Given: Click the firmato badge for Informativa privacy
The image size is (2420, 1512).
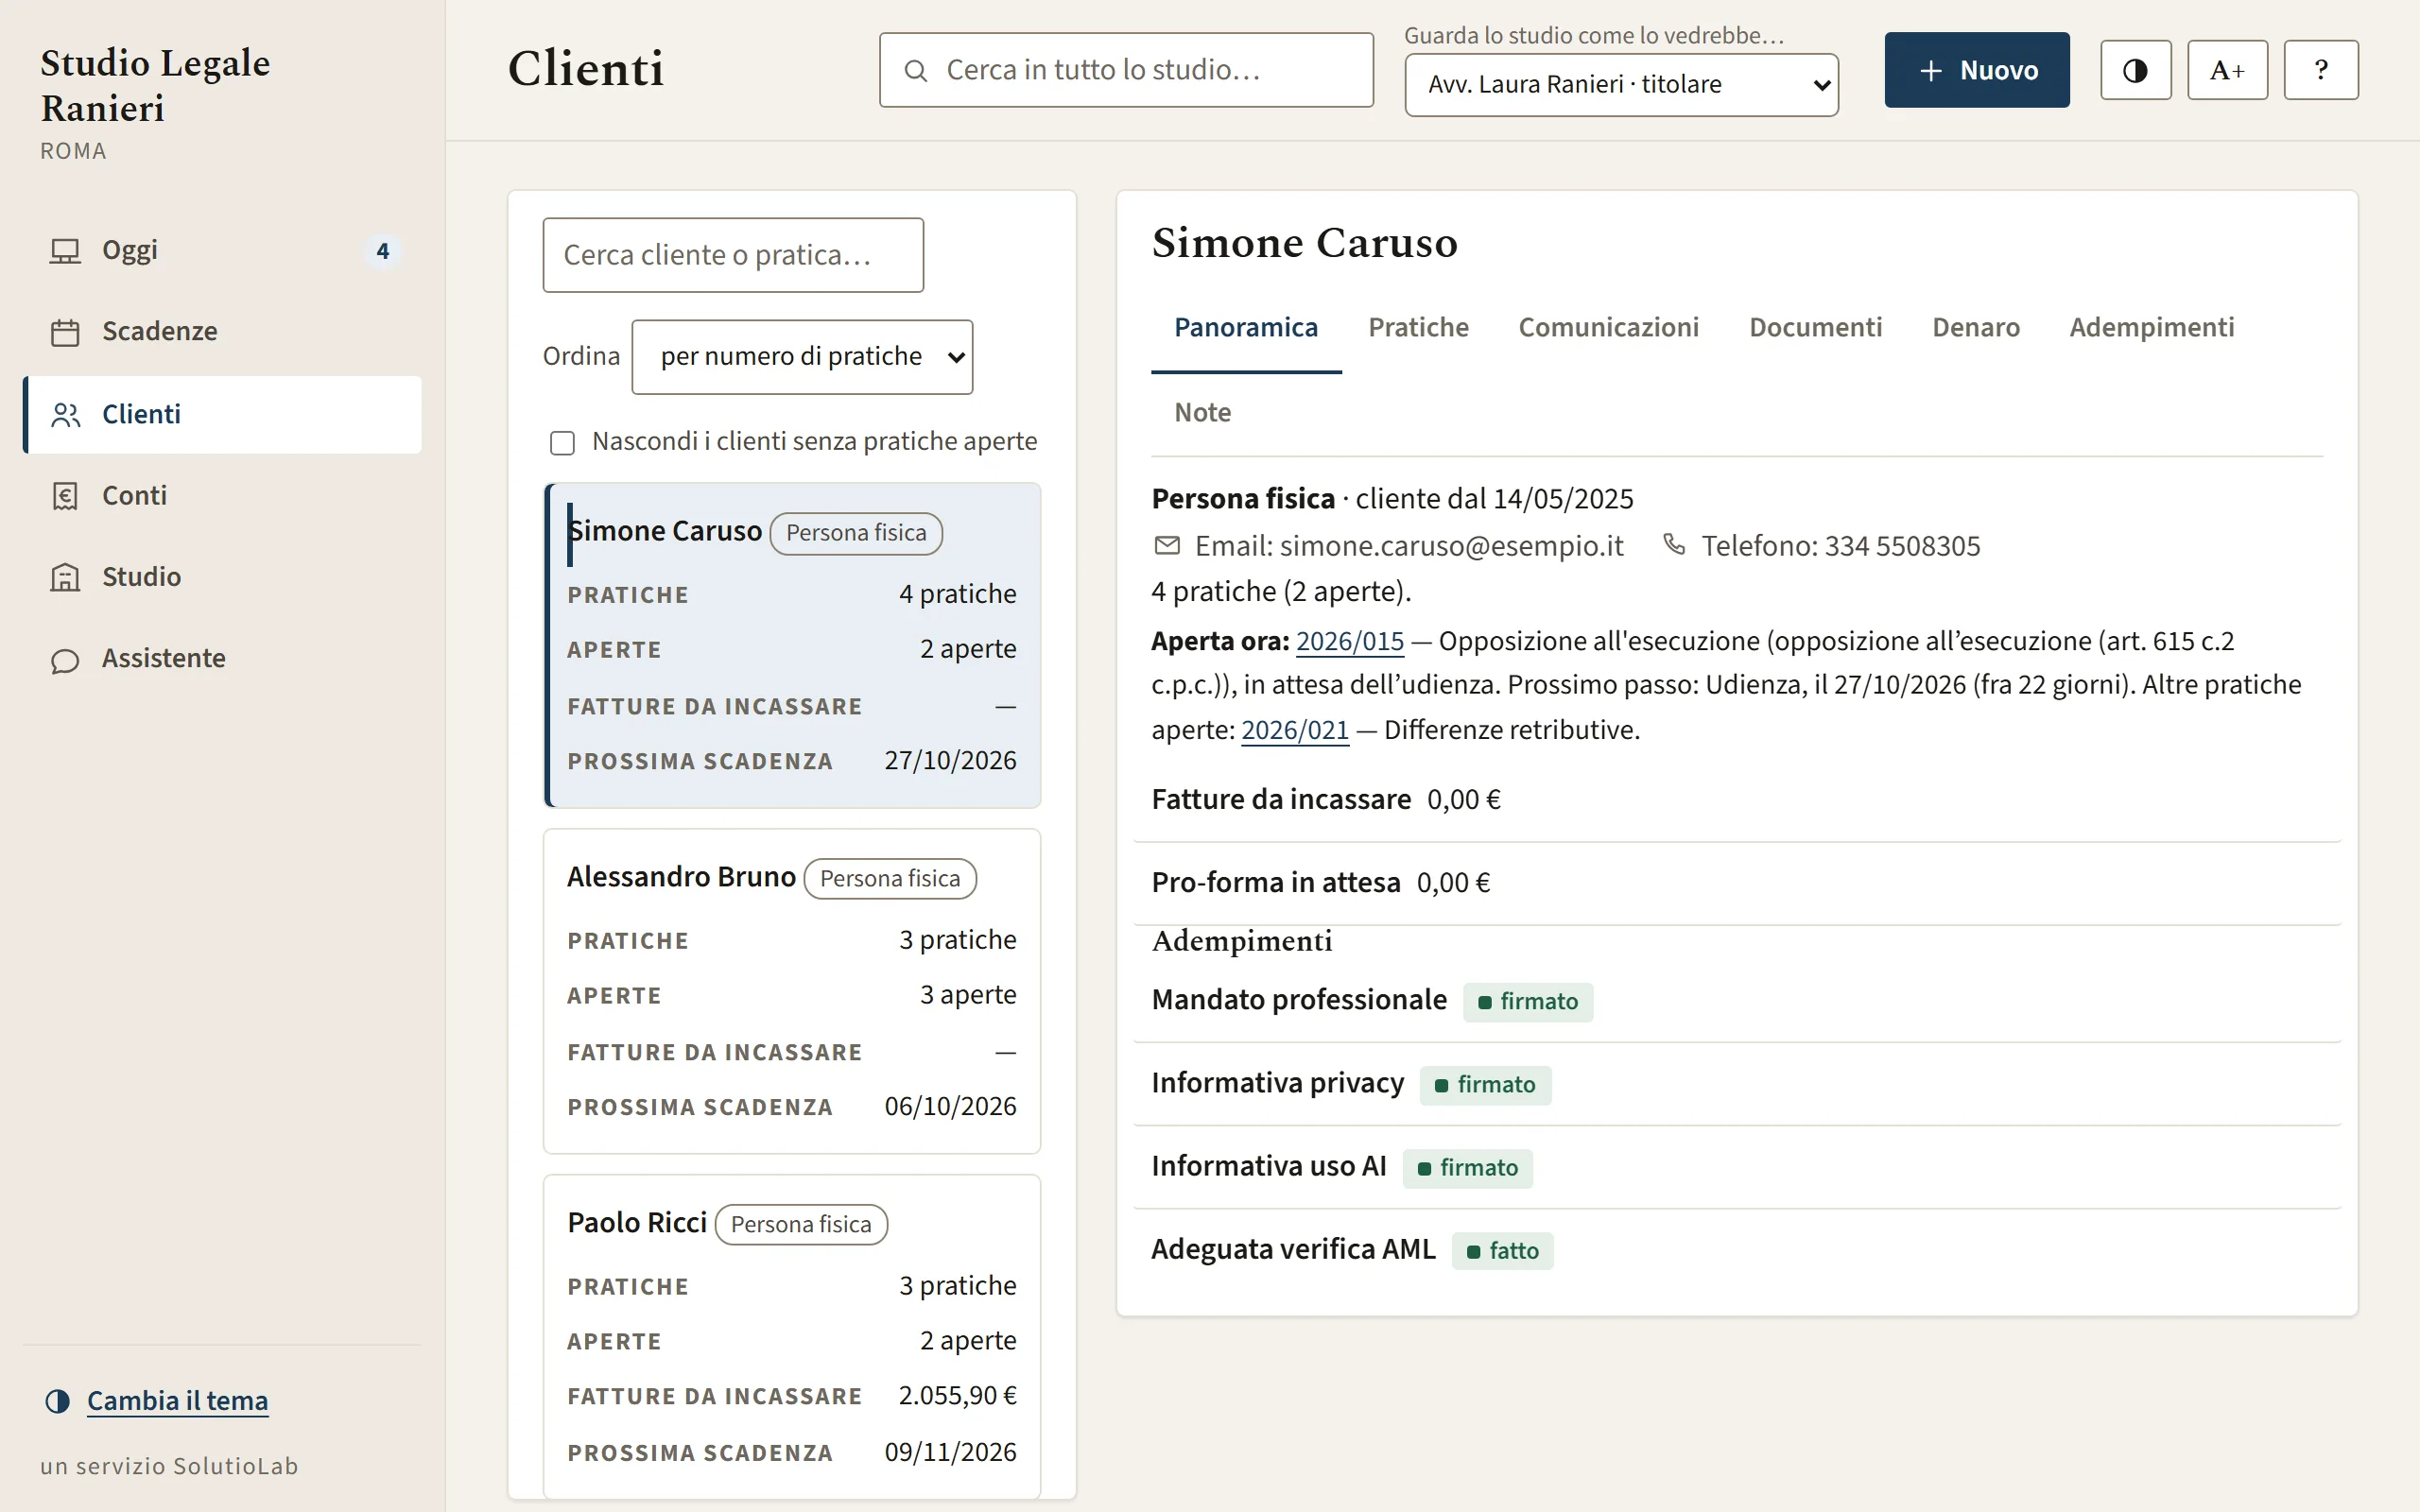Looking at the screenshot, I should [1485, 1085].
